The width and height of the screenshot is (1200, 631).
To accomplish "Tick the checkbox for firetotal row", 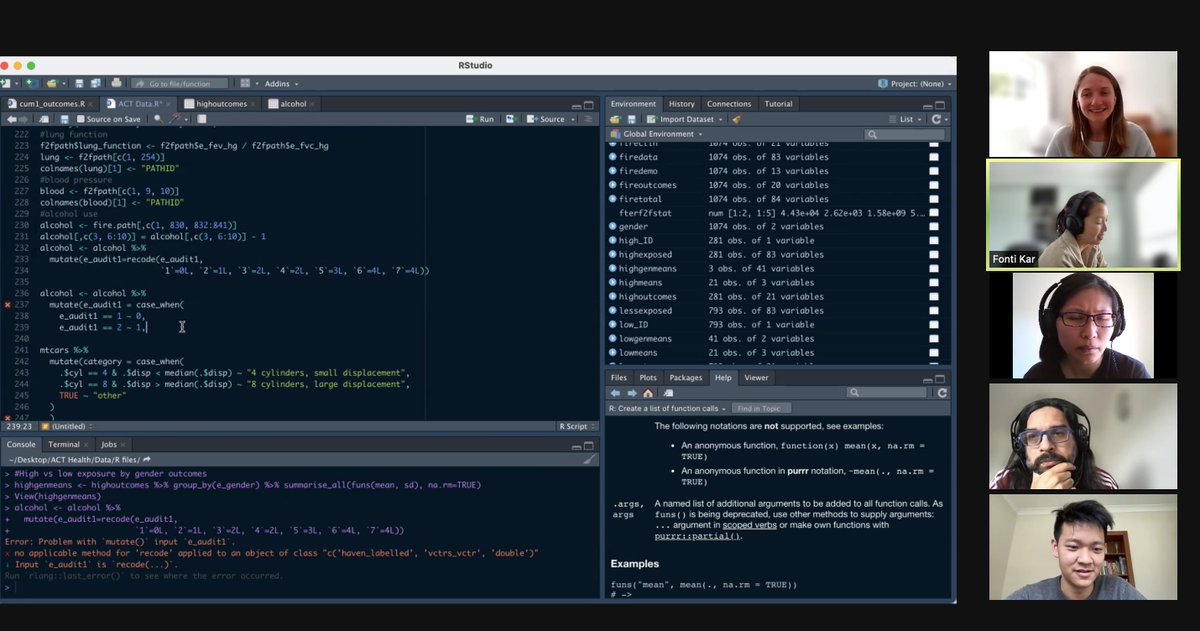I will tap(934, 199).
